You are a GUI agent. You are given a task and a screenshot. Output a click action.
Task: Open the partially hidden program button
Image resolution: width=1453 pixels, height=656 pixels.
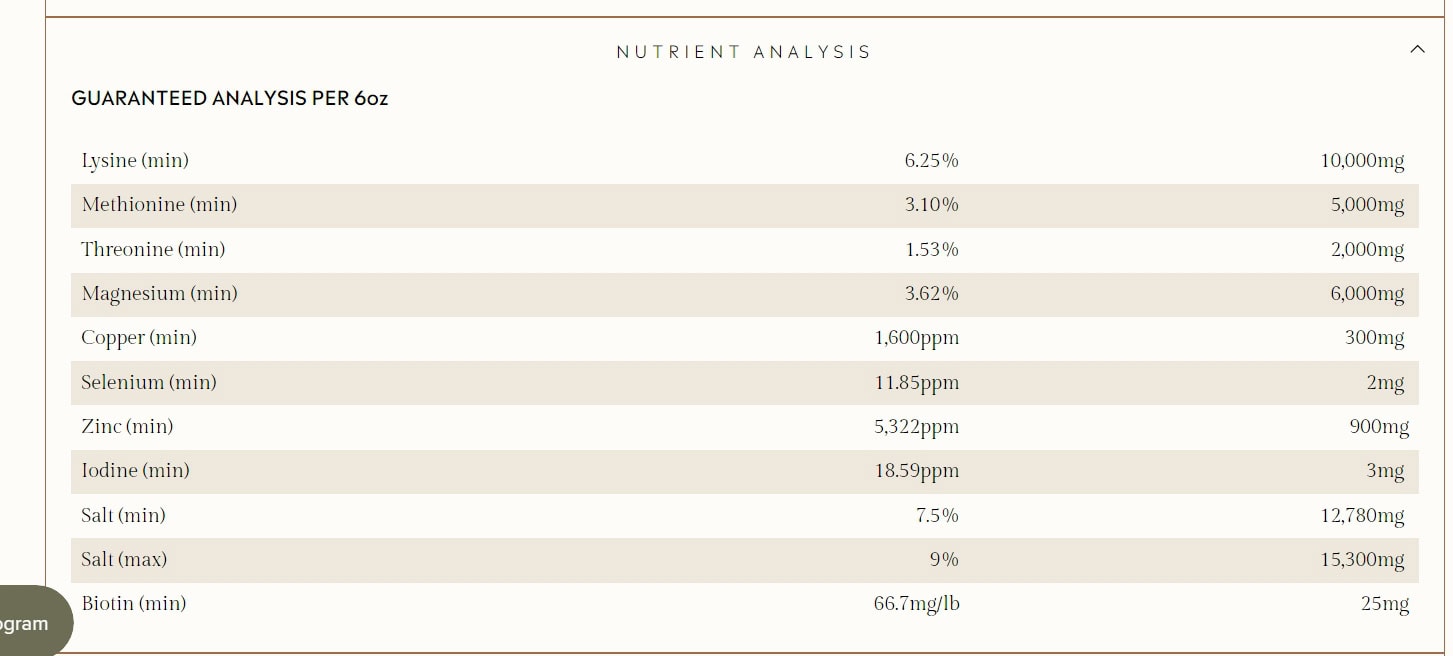pos(32,623)
